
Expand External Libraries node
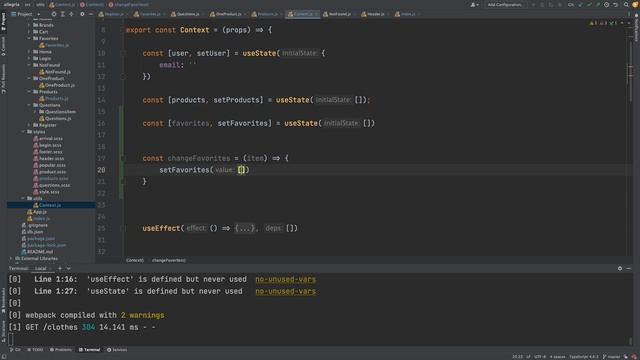point(11,258)
